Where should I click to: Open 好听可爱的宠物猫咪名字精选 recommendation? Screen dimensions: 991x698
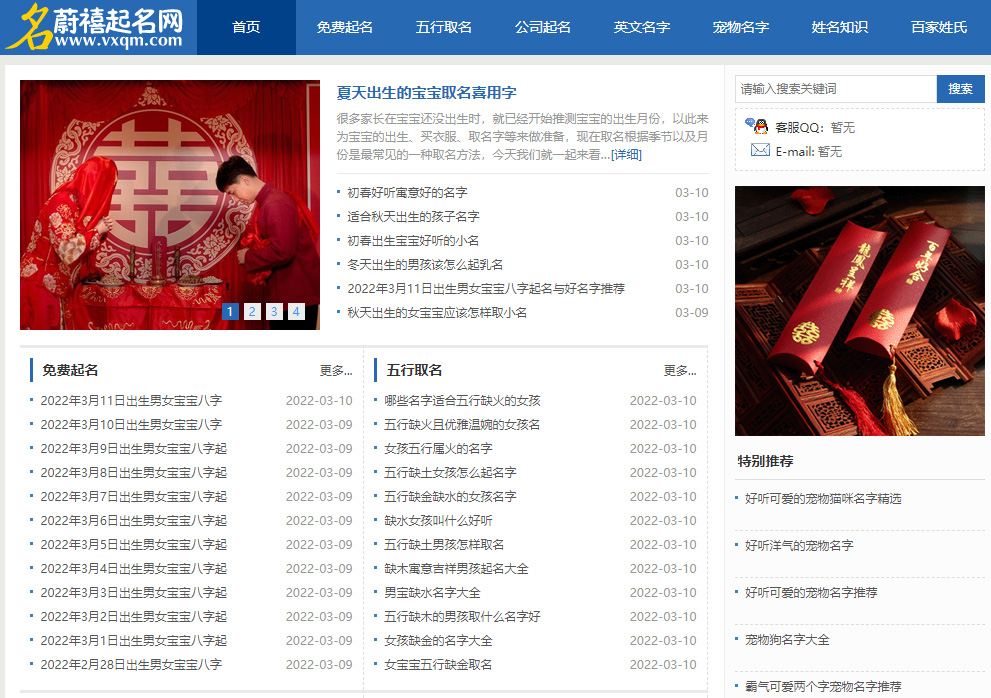(x=824, y=499)
